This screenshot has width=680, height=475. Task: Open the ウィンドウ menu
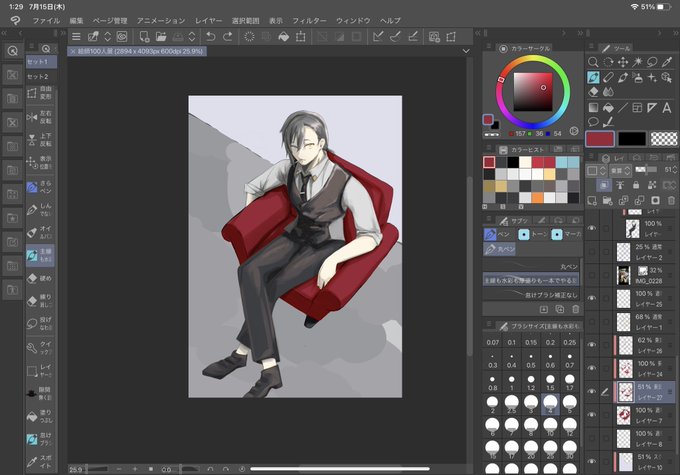(353, 20)
